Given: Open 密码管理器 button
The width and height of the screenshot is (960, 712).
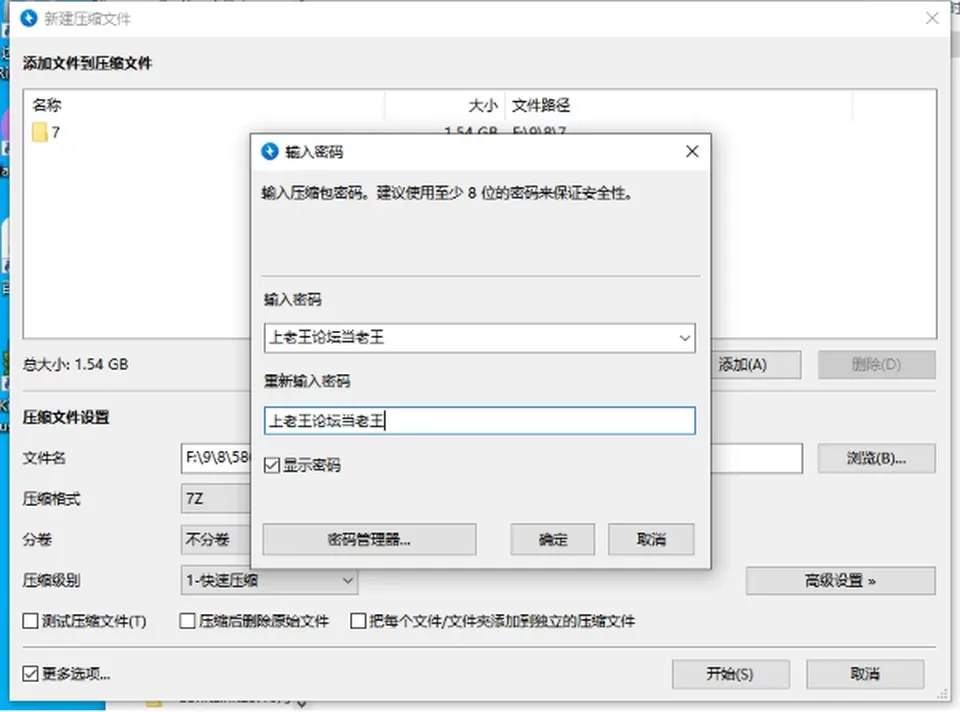Looking at the screenshot, I should [369, 539].
